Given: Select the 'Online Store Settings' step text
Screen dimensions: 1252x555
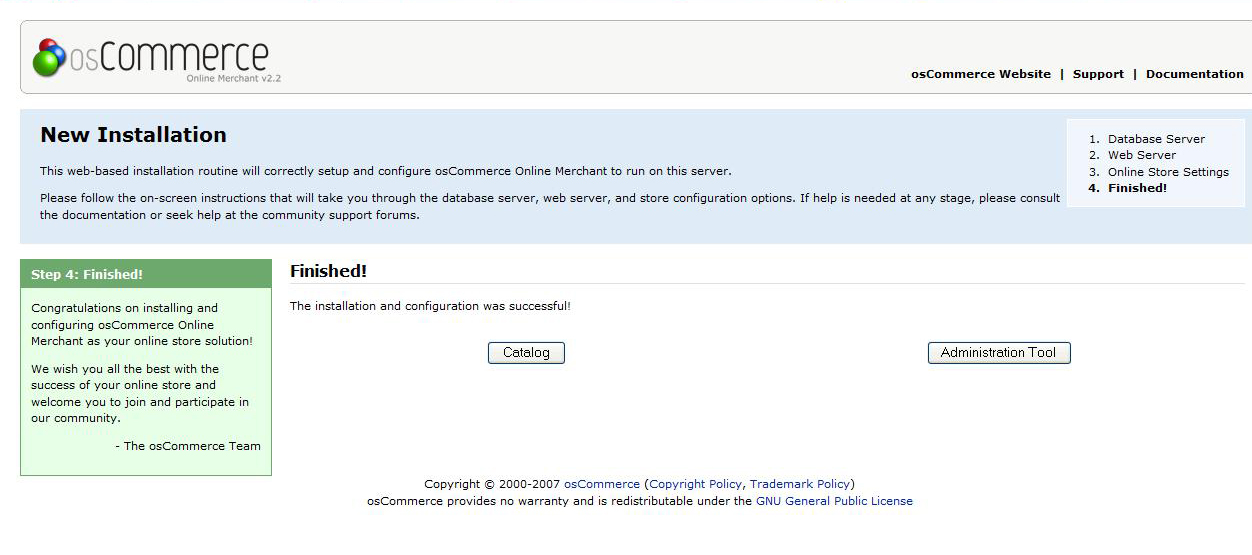Looking at the screenshot, I should 1168,172.
